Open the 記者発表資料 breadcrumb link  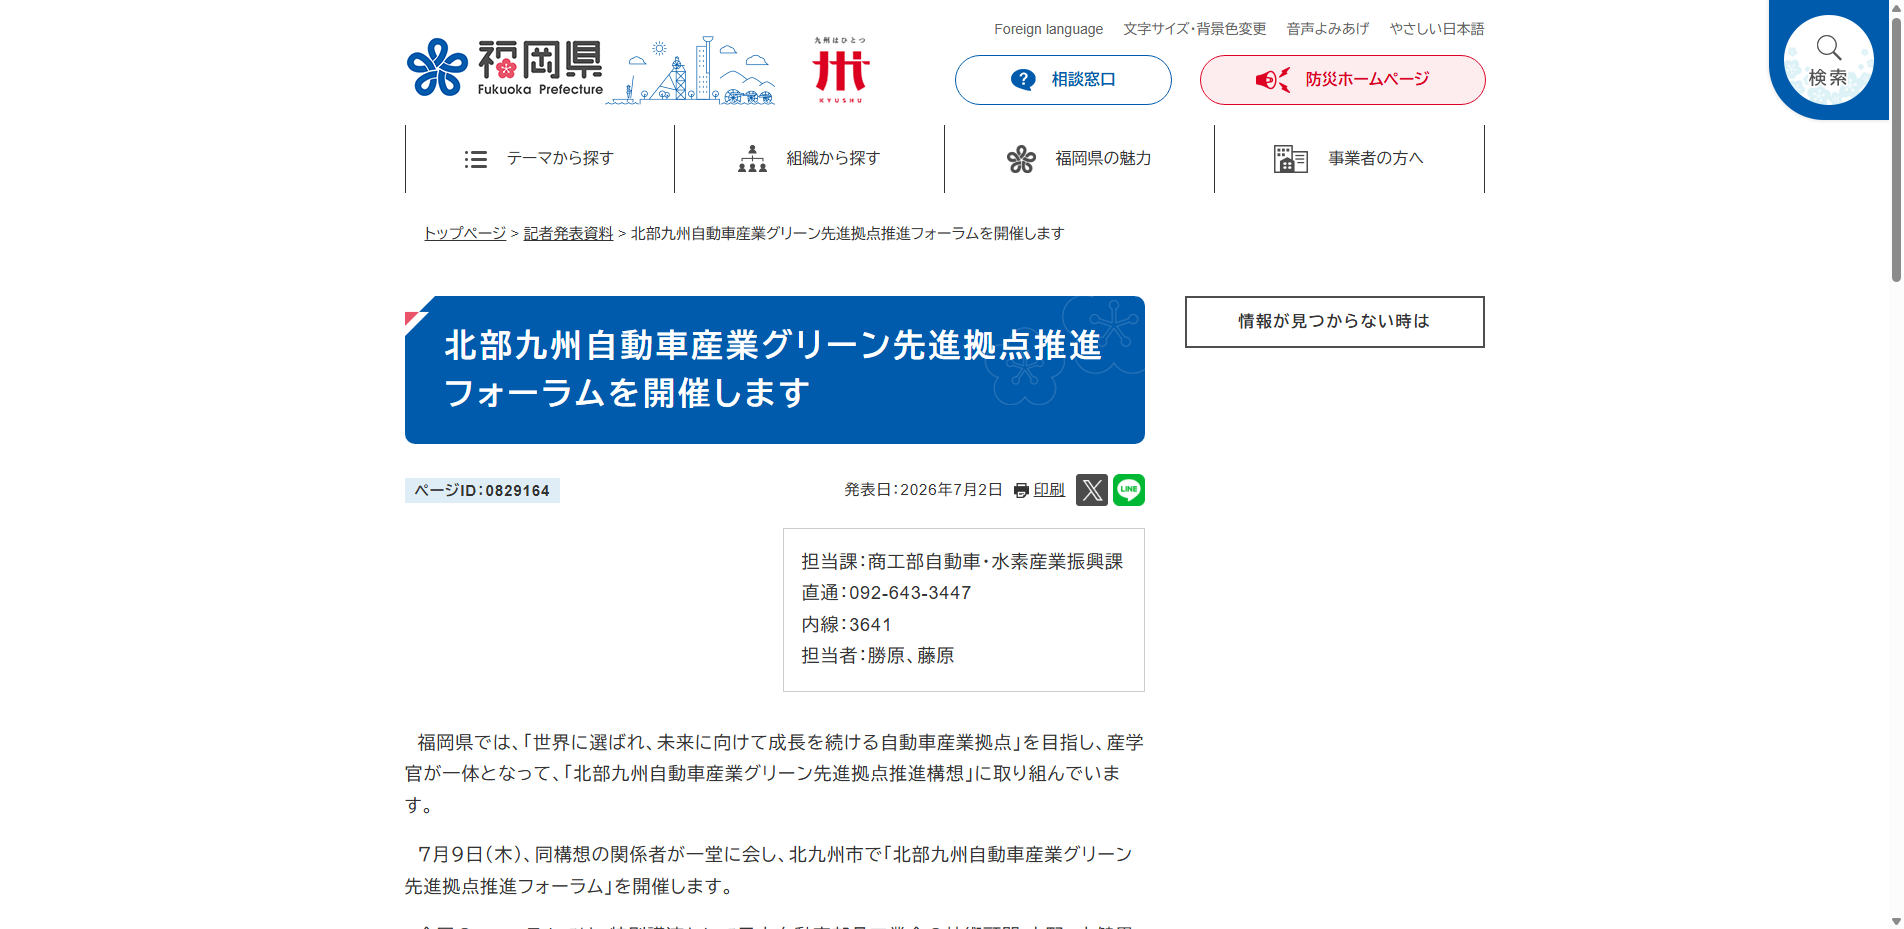(568, 233)
